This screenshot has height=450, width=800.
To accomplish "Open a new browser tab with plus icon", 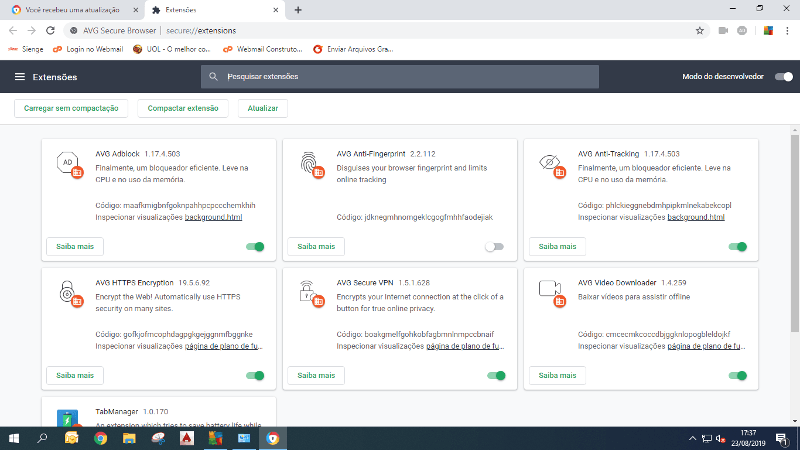I will (298, 9).
